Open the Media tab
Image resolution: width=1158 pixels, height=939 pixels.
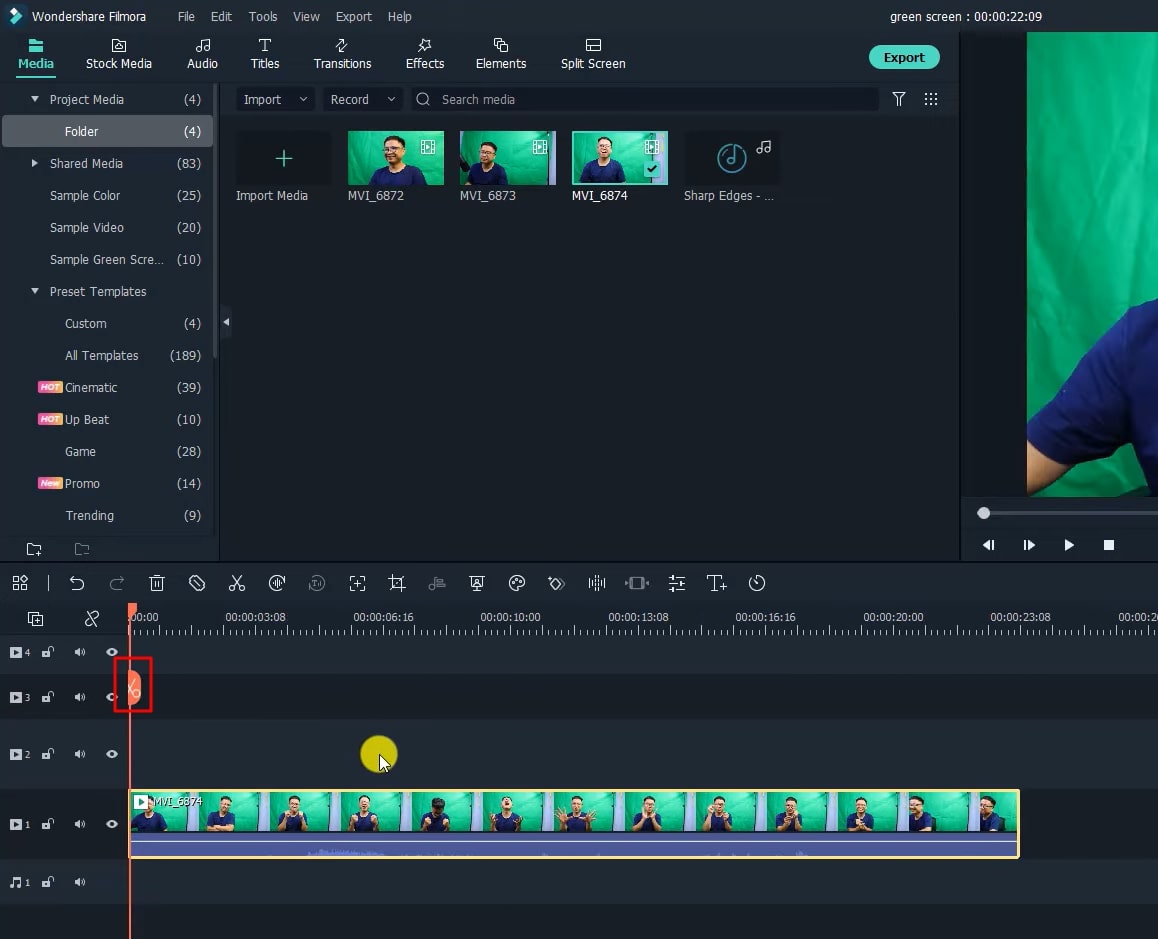pos(35,55)
